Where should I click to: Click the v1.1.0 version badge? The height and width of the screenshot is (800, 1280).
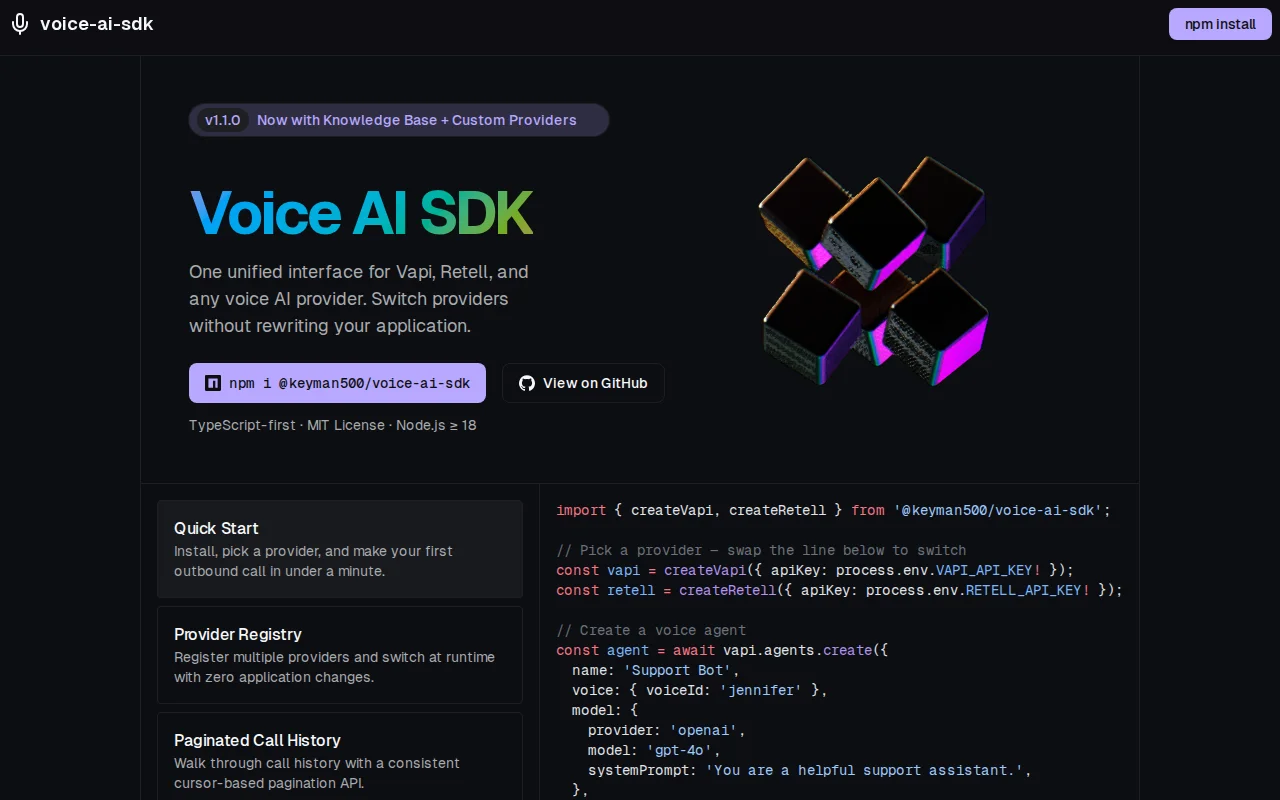223,120
